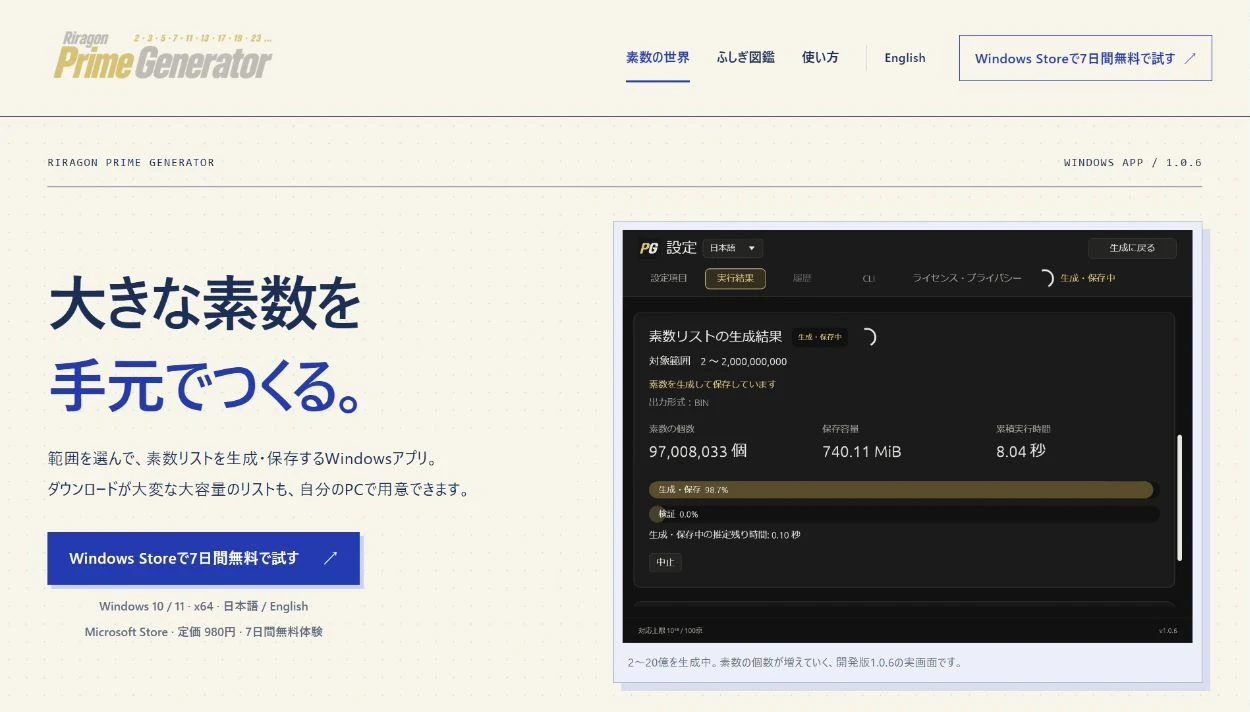Click the 生成・保存 98.7% progress bar
The image size is (1250, 712).
[x=902, y=490]
